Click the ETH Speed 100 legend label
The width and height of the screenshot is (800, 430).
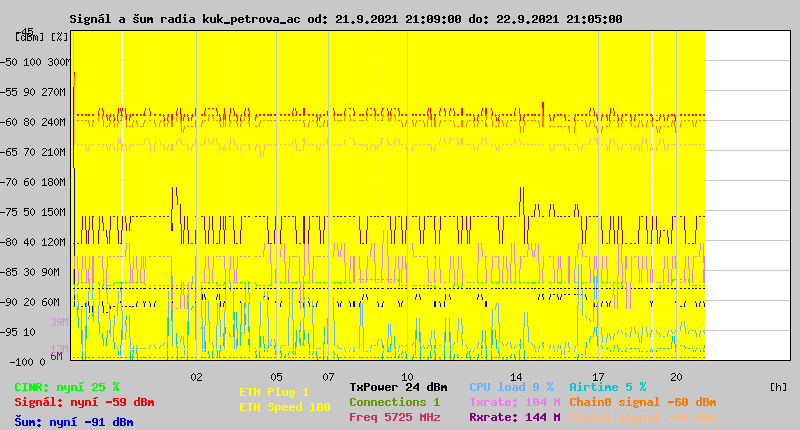pos(284,407)
